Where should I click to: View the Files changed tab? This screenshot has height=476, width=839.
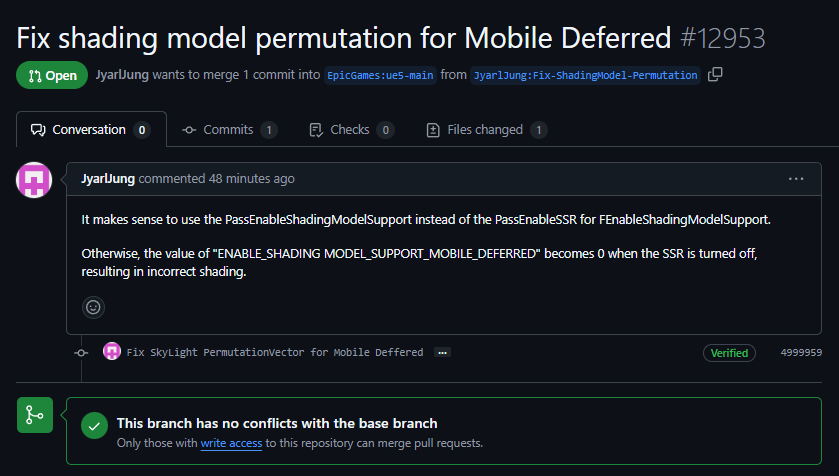tap(486, 130)
